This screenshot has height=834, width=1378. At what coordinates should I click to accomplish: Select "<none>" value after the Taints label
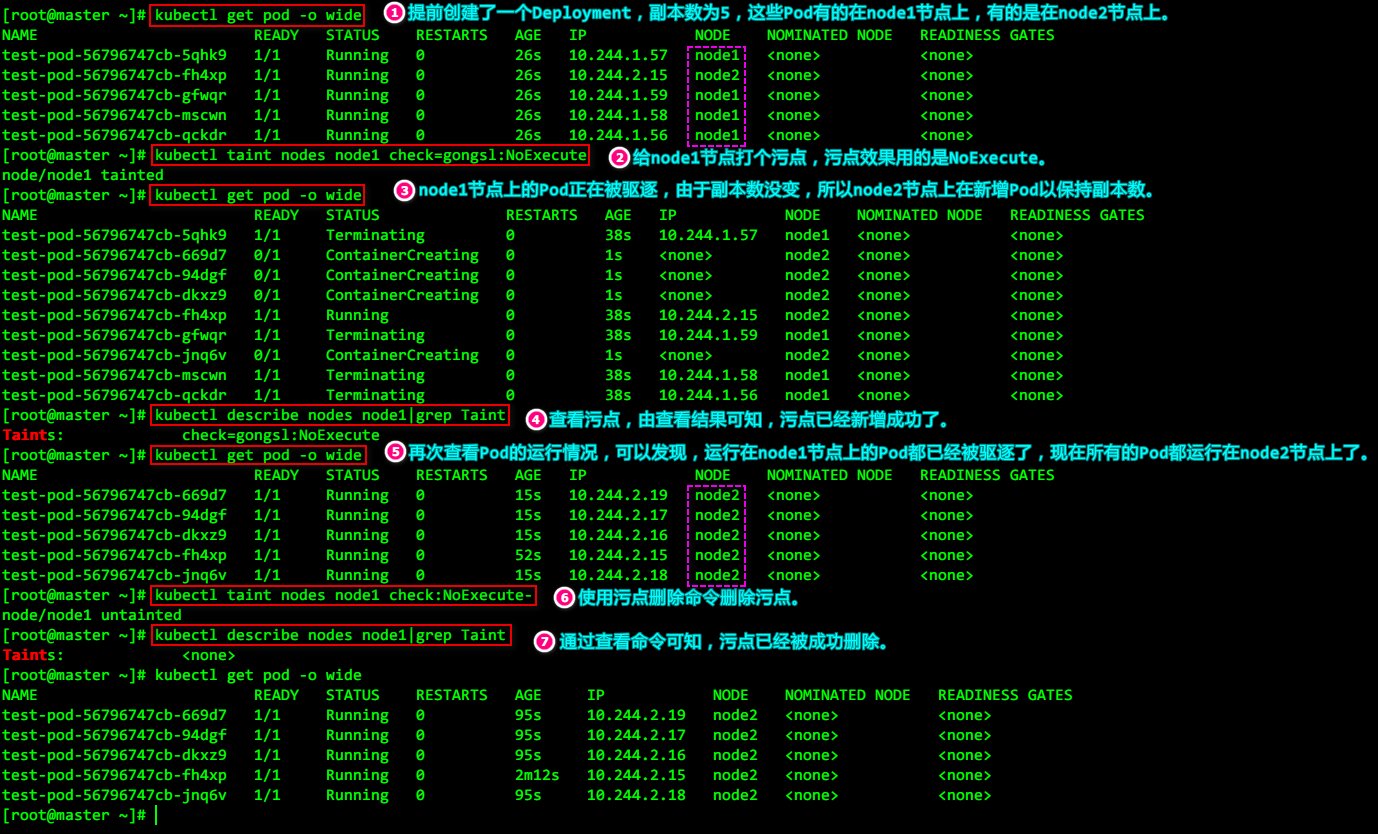pos(209,655)
